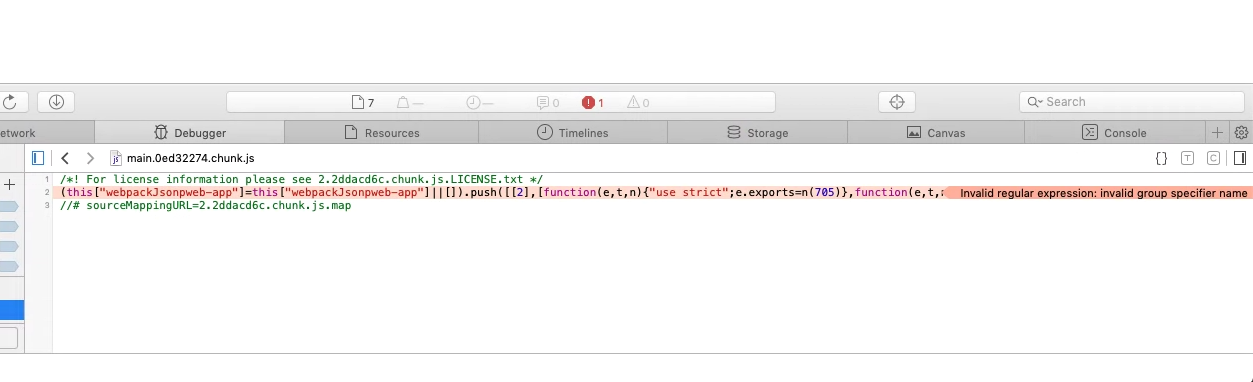Add a new inspector tab with plus
The width and height of the screenshot is (1253, 382).
click(x=1217, y=132)
